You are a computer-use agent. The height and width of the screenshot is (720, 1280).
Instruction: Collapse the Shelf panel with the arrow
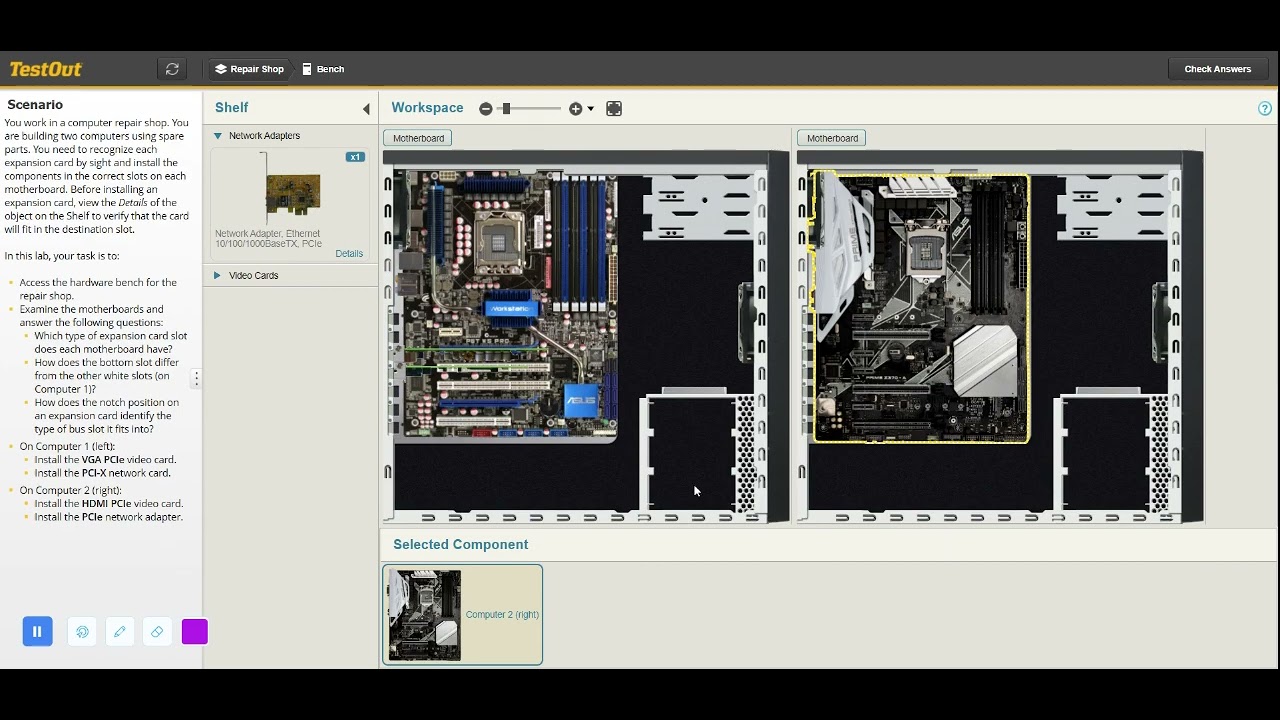click(x=366, y=109)
